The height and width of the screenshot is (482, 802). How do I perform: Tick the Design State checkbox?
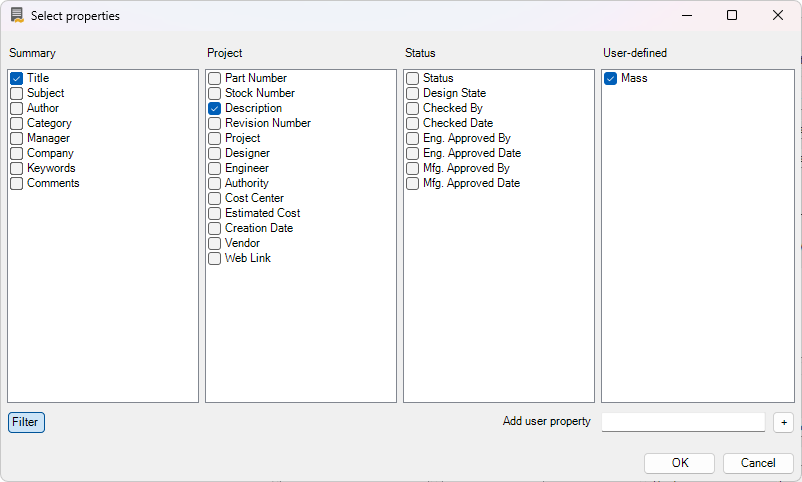point(412,93)
